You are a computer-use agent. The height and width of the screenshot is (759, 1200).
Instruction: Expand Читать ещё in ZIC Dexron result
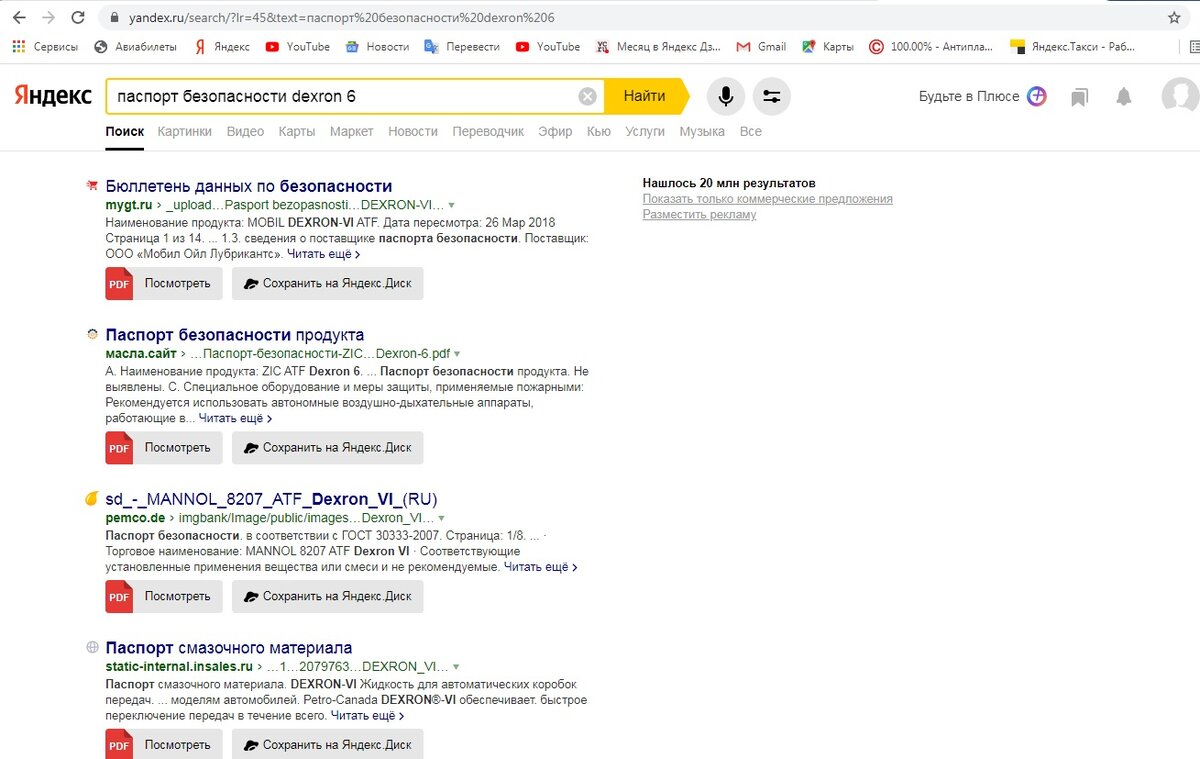click(235, 418)
